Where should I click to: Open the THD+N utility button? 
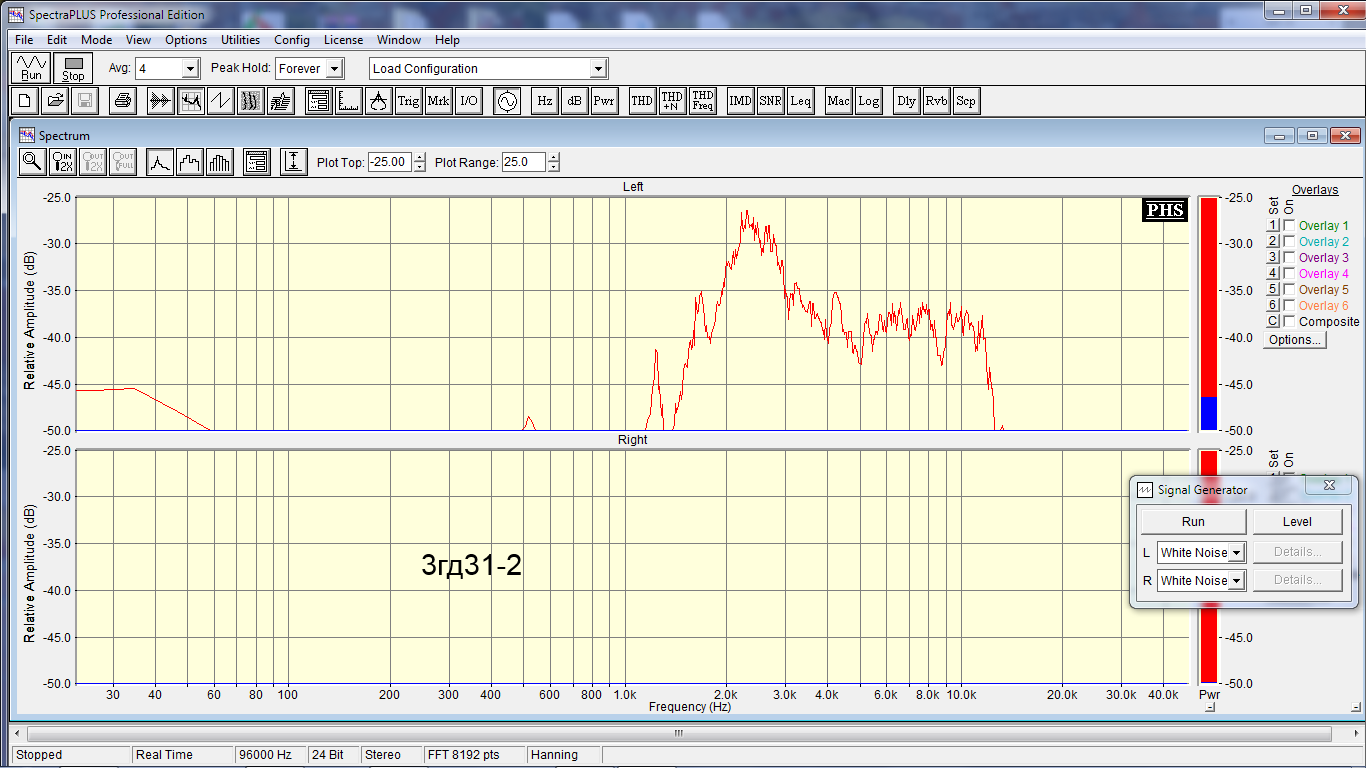tap(672, 101)
